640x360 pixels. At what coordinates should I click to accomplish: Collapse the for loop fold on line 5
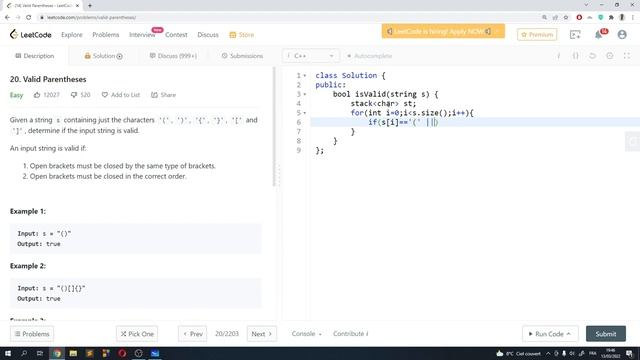[x=304, y=113]
